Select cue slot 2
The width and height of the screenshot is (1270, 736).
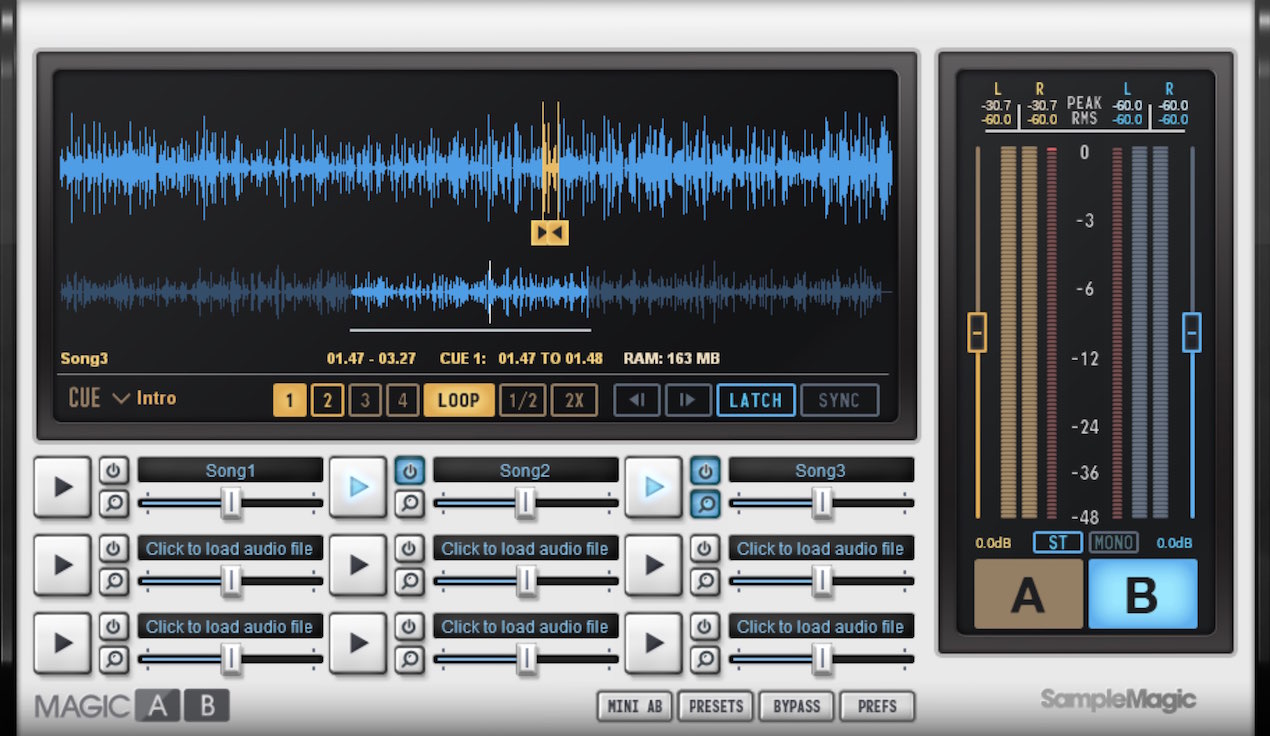326,401
